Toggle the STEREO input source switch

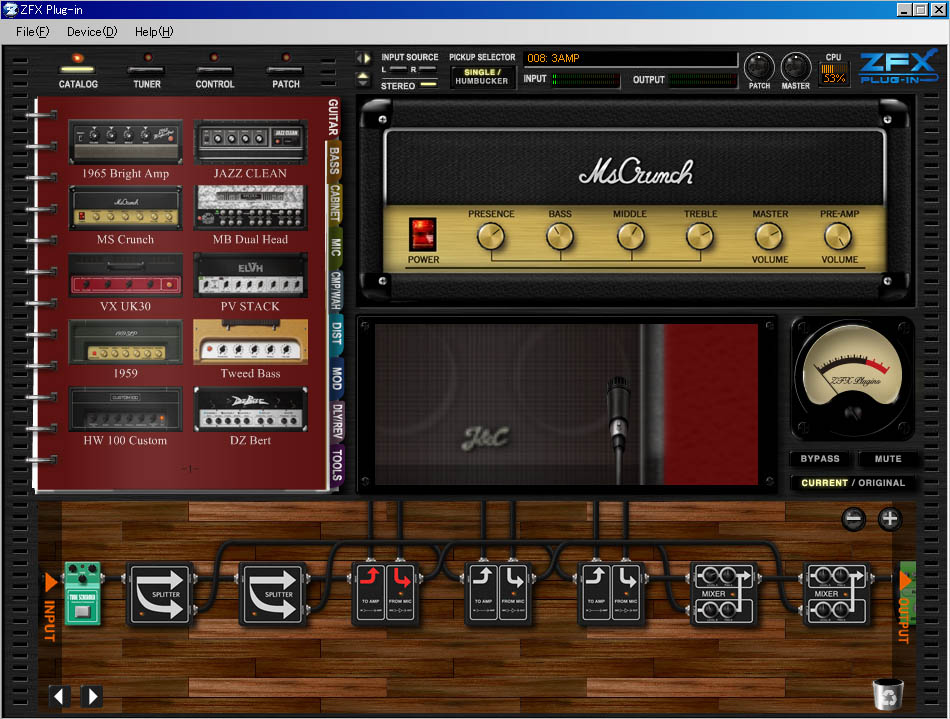[428, 85]
